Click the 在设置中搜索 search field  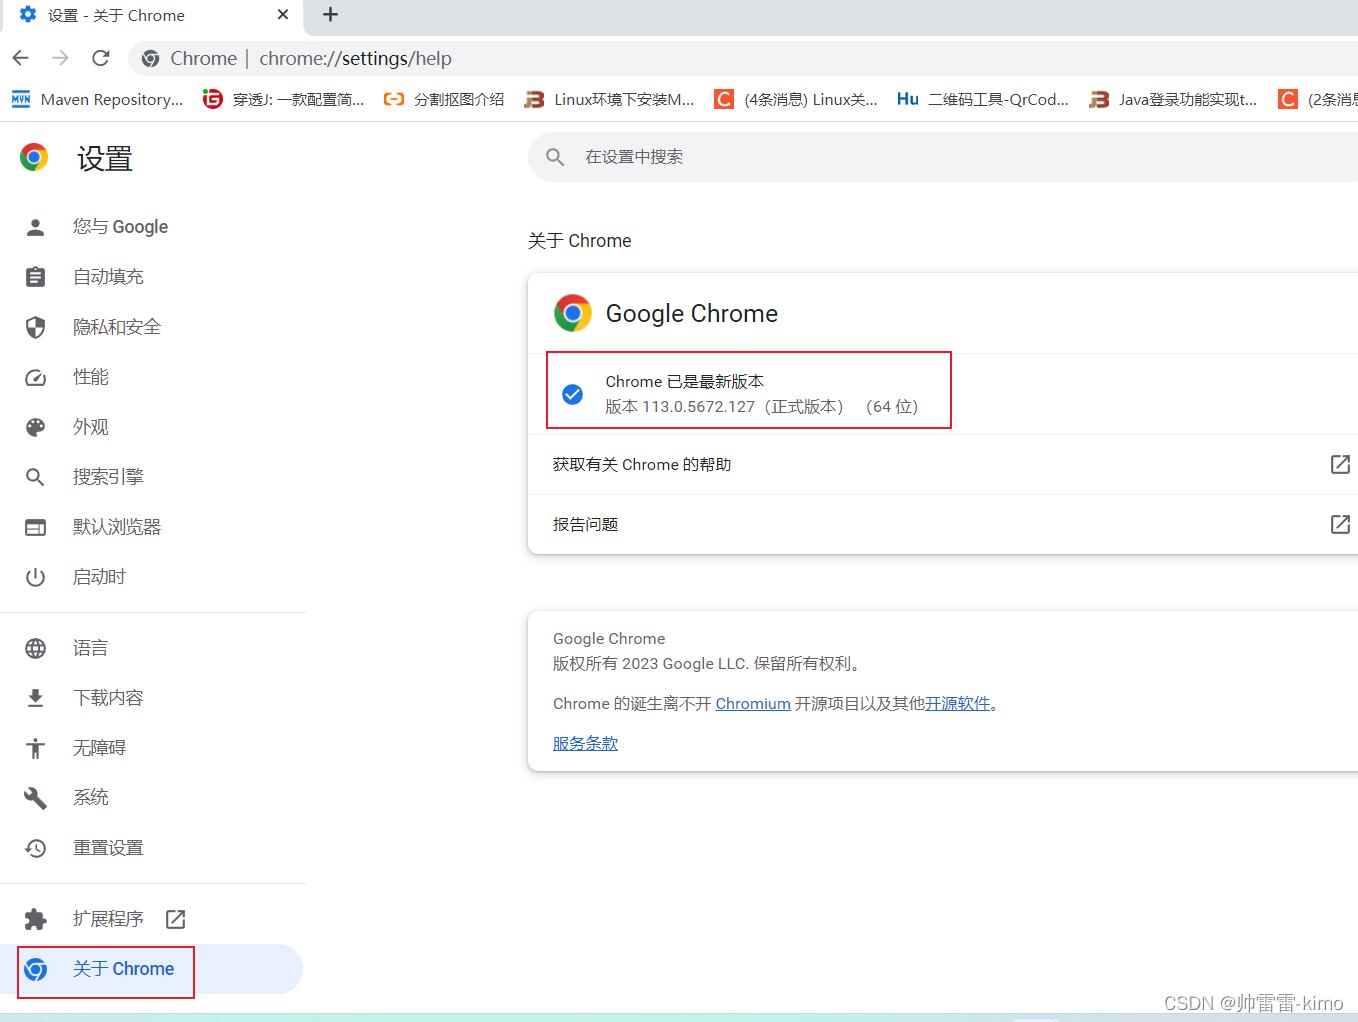(943, 157)
